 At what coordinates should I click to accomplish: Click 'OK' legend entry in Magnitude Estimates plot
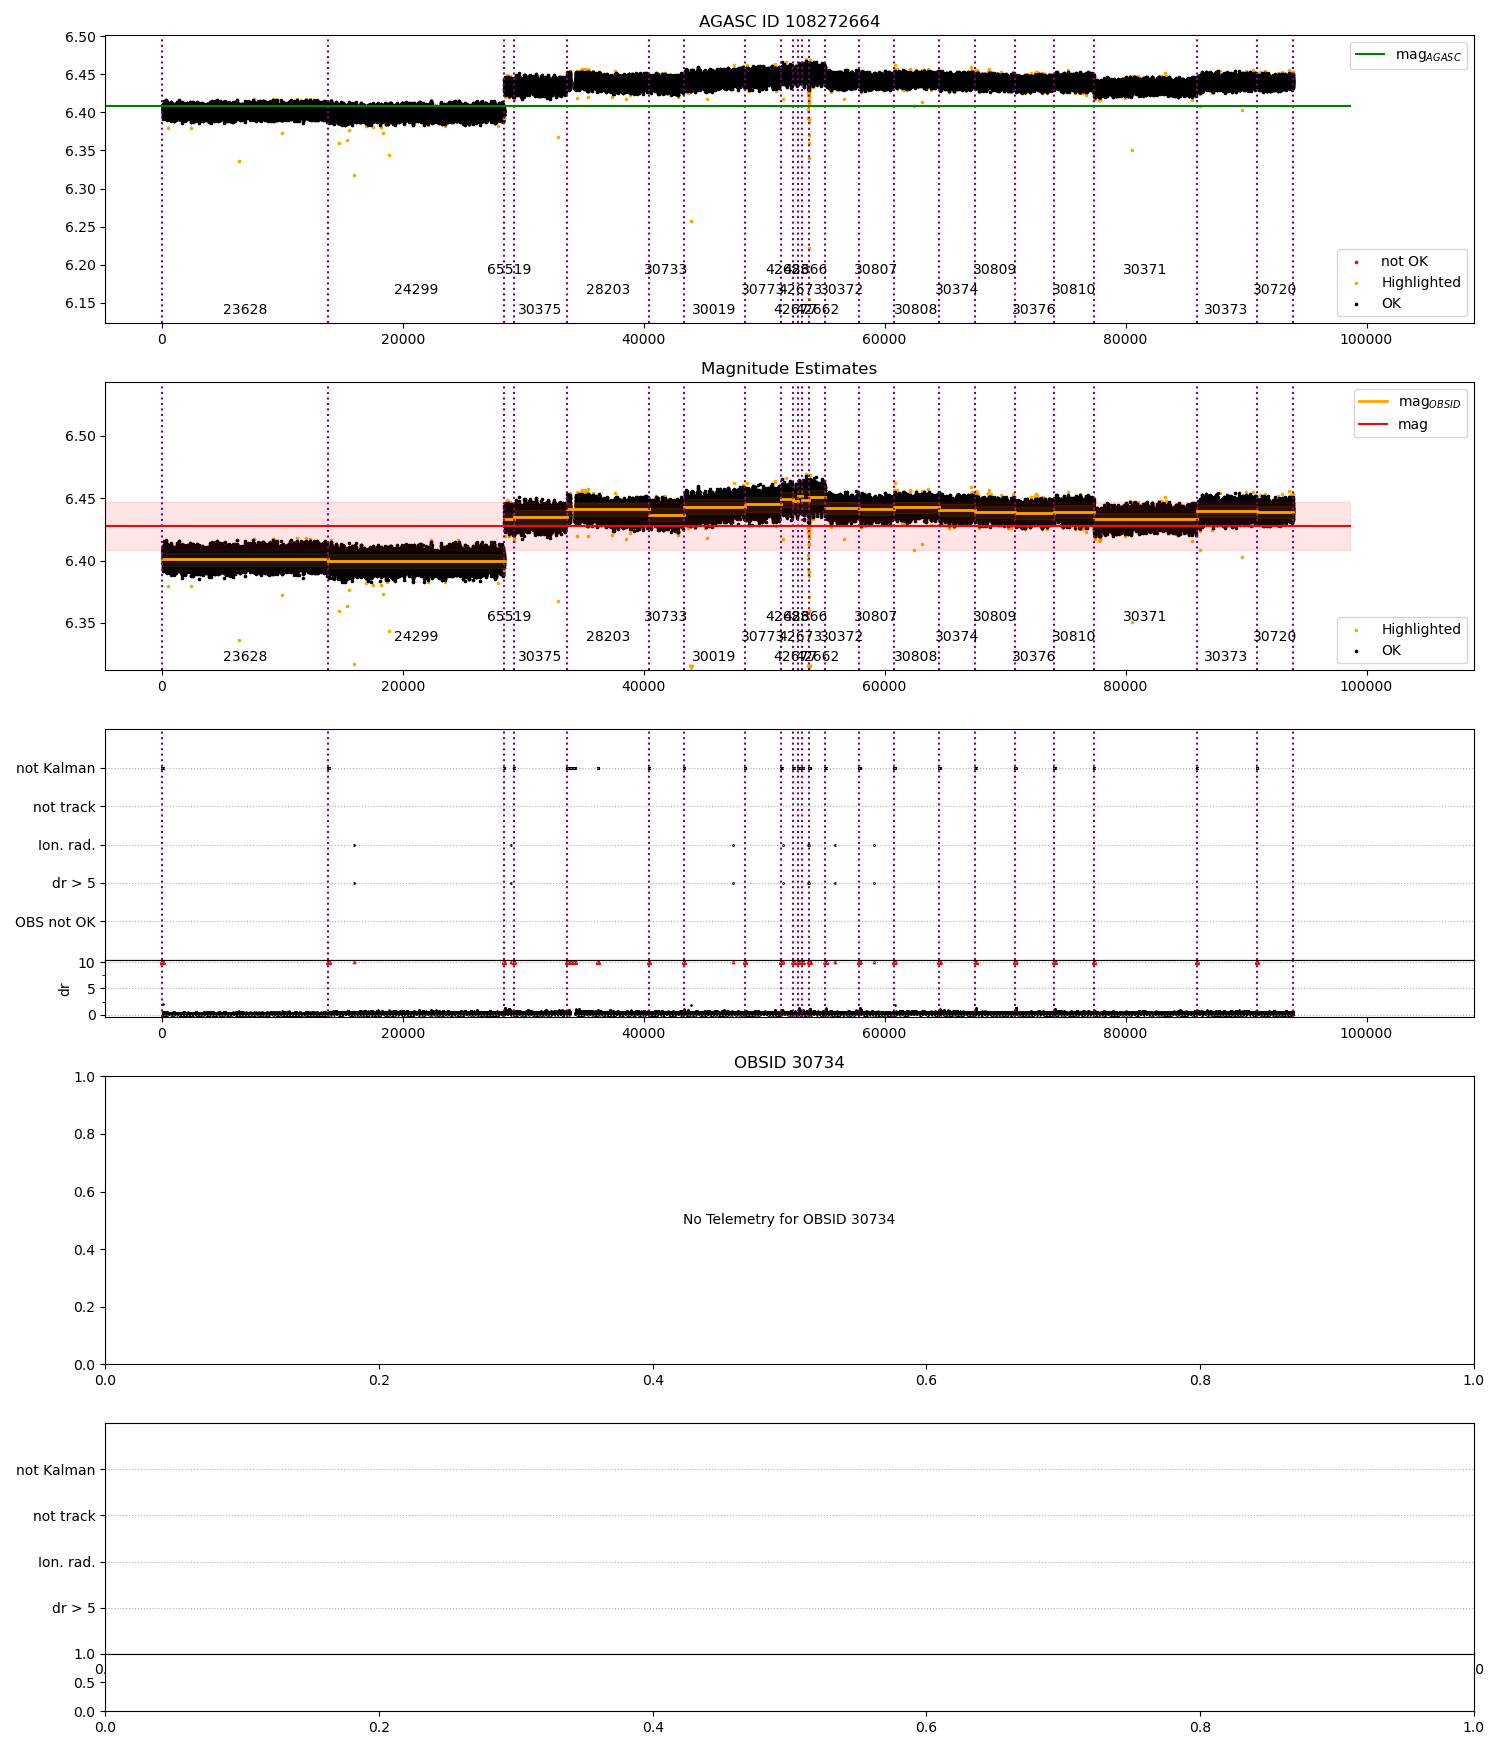click(x=1378, y=651)
